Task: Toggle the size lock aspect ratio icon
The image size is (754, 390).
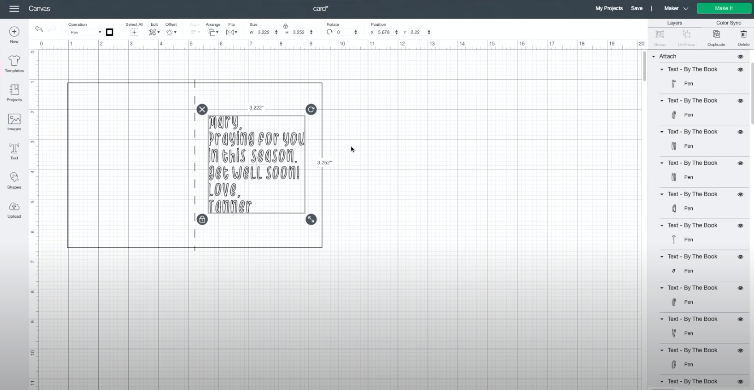Action: (285, 26)
